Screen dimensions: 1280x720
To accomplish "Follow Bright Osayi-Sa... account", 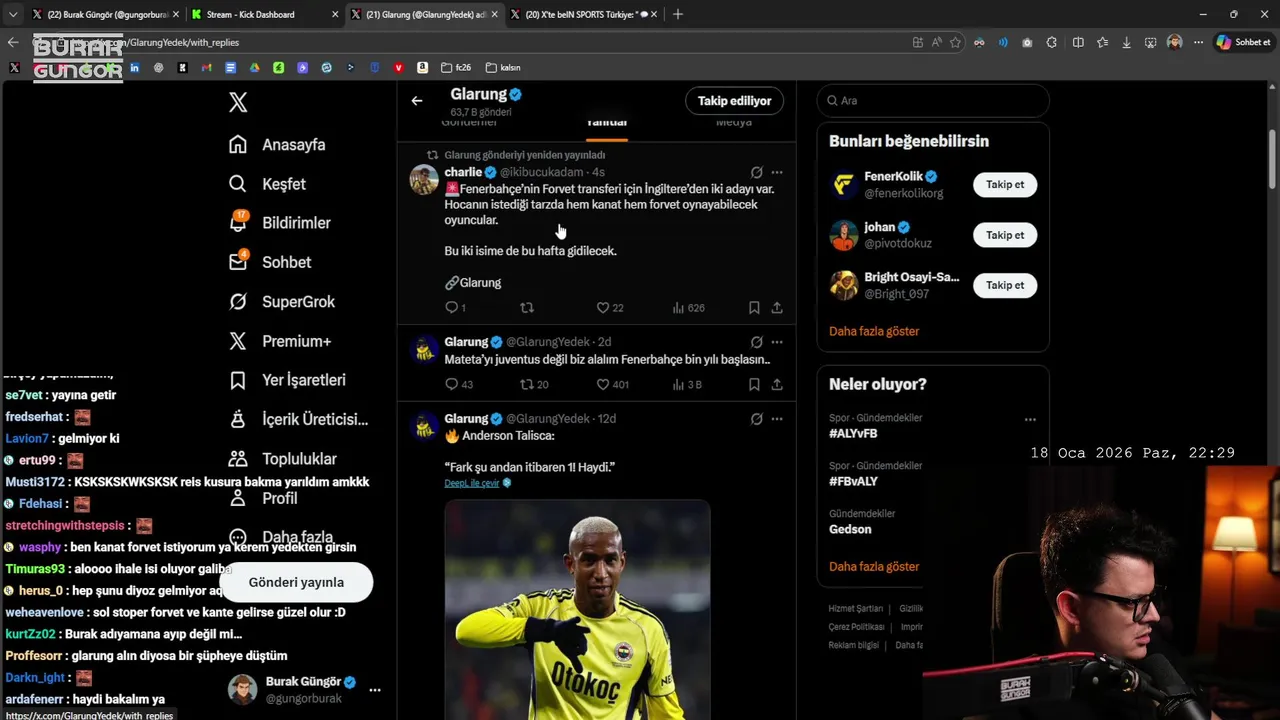I will (1005, 285).
